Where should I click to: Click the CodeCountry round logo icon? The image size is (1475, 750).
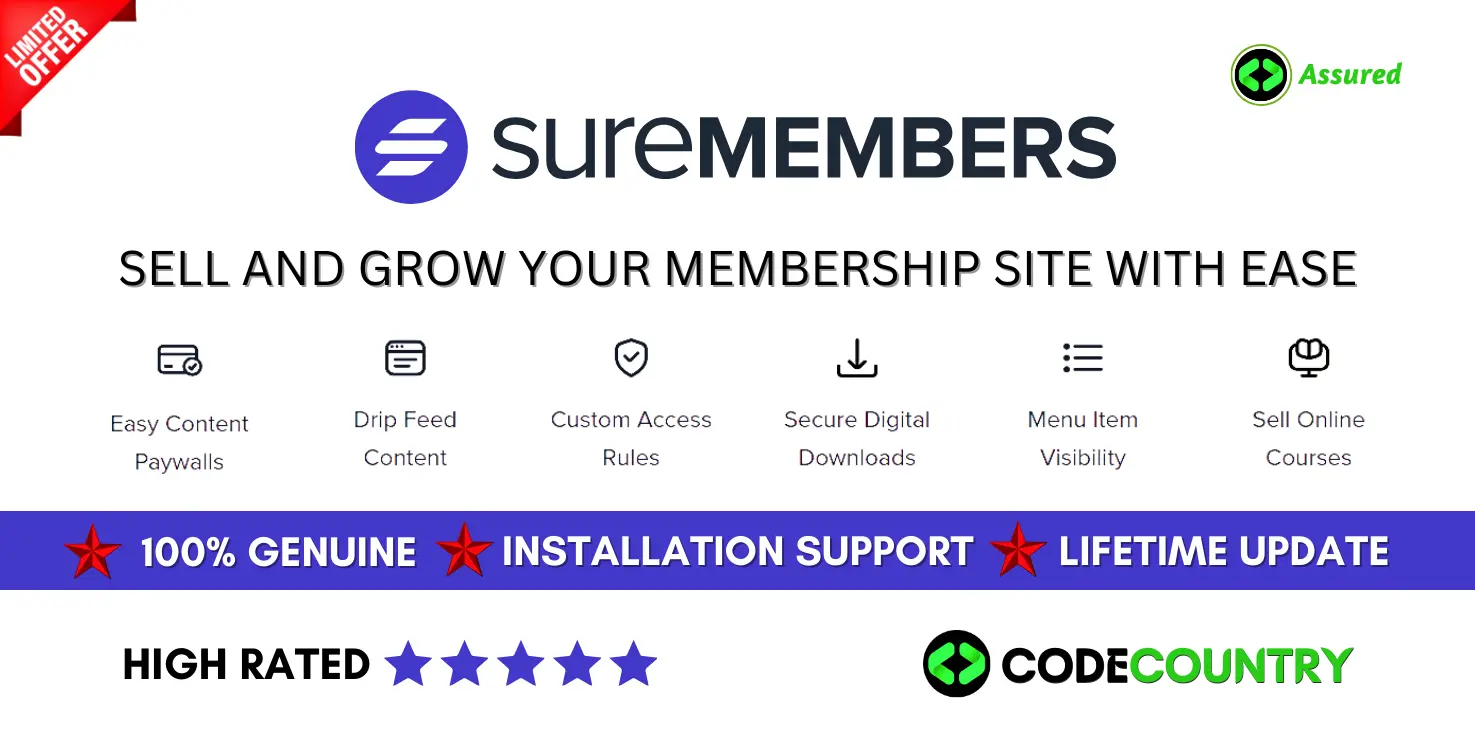pyautogui.click(x=957, y=663)
